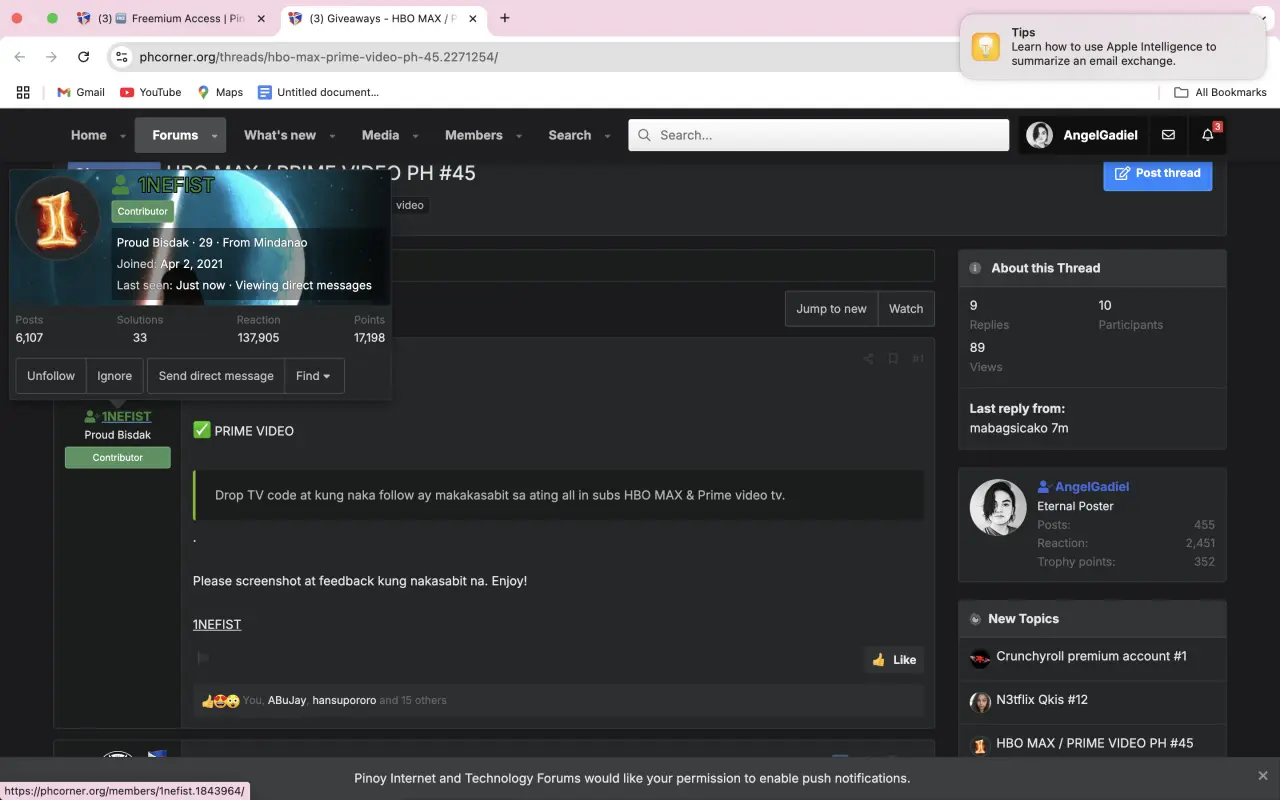This screenshot has height=800, width=1280.
Task: Open the site information icon in address bar
Action: click(122, 57)
